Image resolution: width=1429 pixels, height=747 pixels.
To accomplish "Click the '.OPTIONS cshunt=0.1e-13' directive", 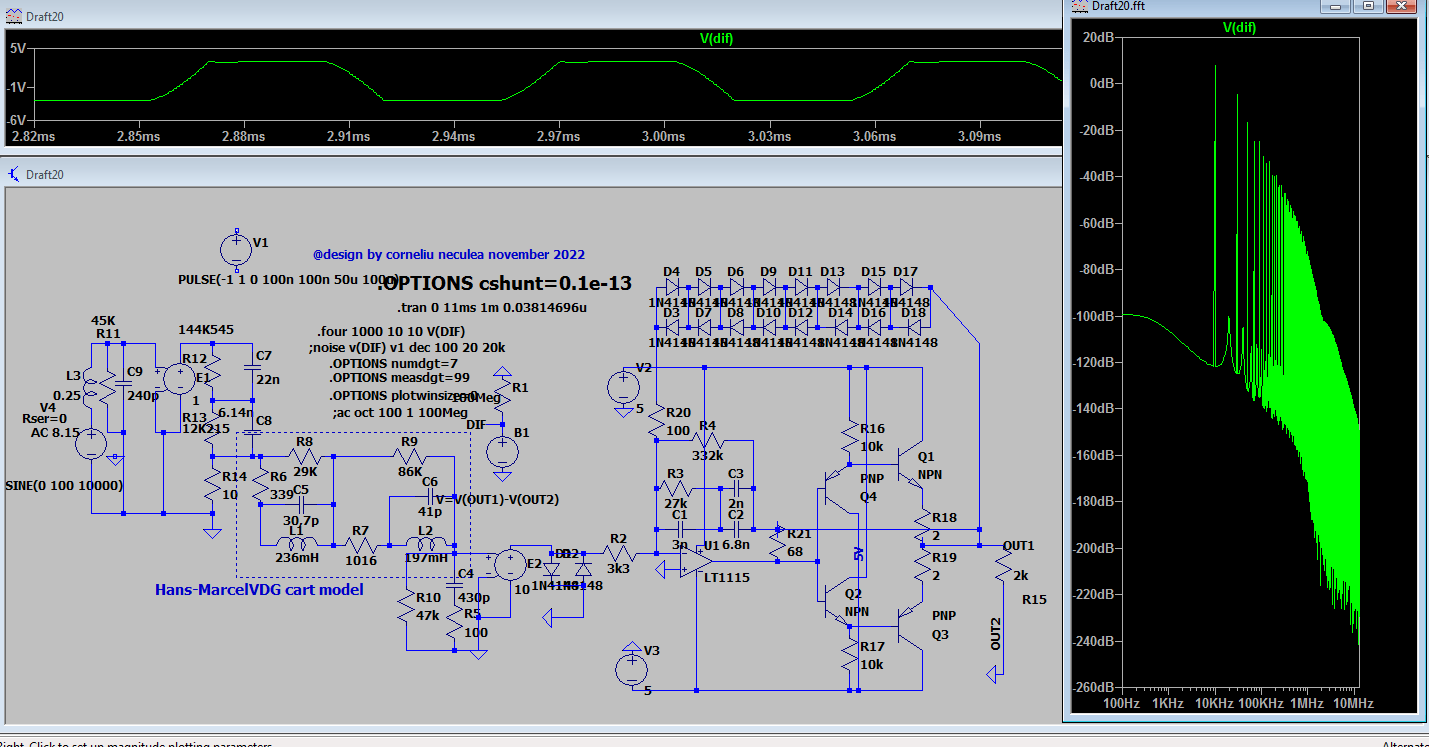I will [x=503, y=283].
